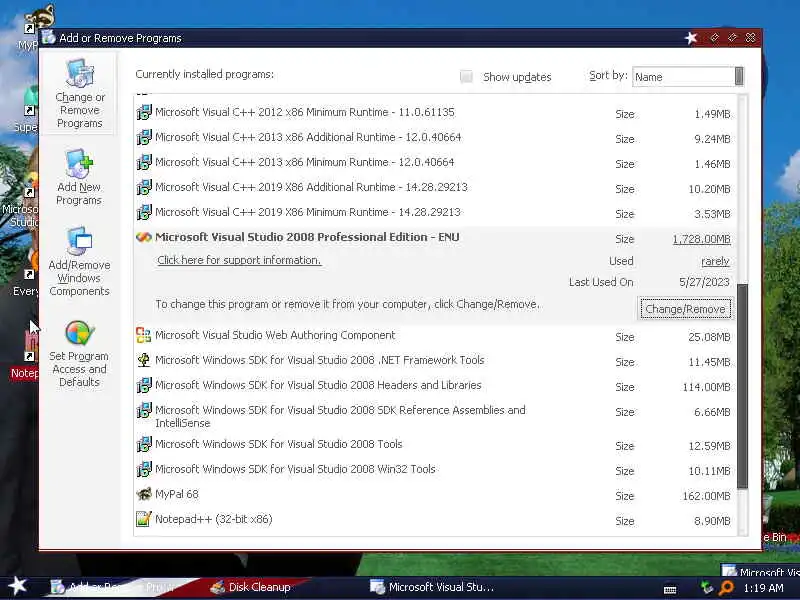
Task: Click the 8.90MB size of Notepad++
Action: click(712, 521)
